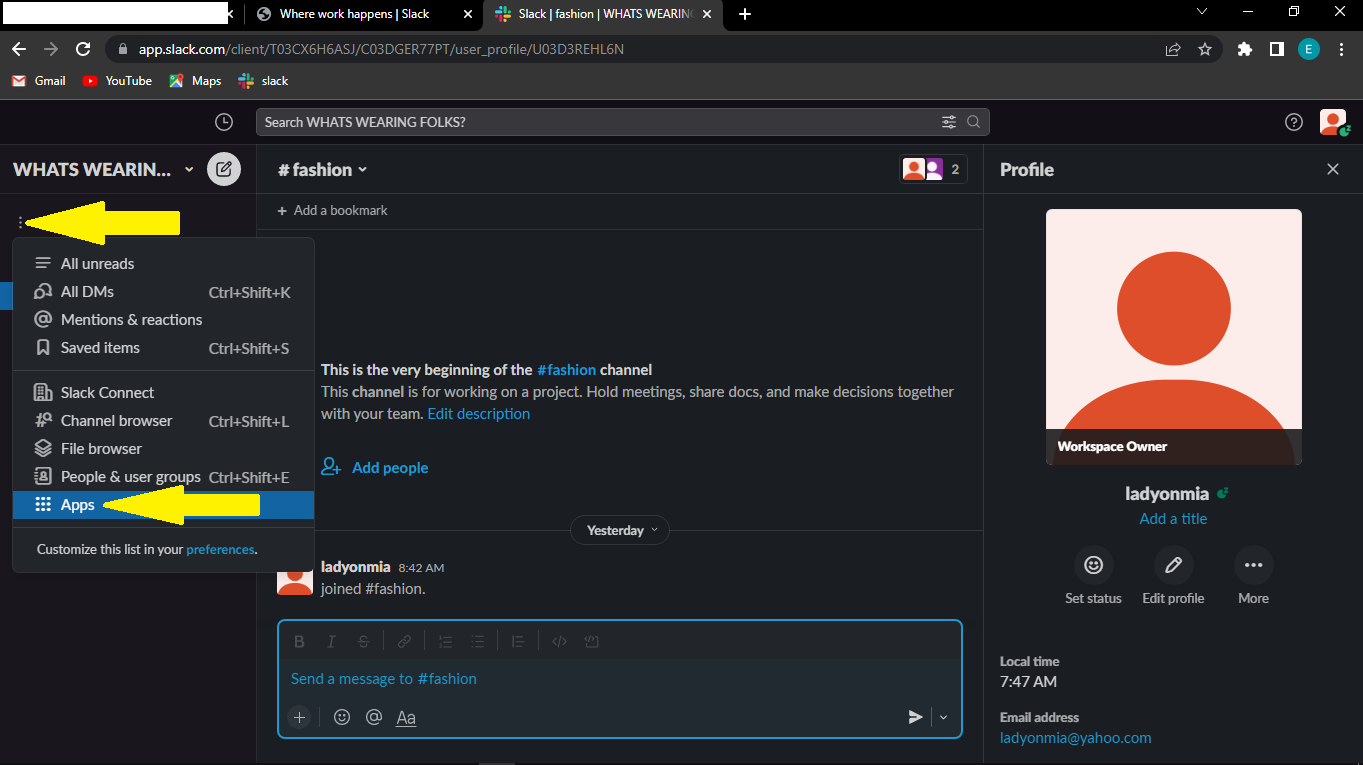The height and width of the screenshot is (765, 1363).
Task: Open Slack Connect menu item
Action: (x=163, y=393)
